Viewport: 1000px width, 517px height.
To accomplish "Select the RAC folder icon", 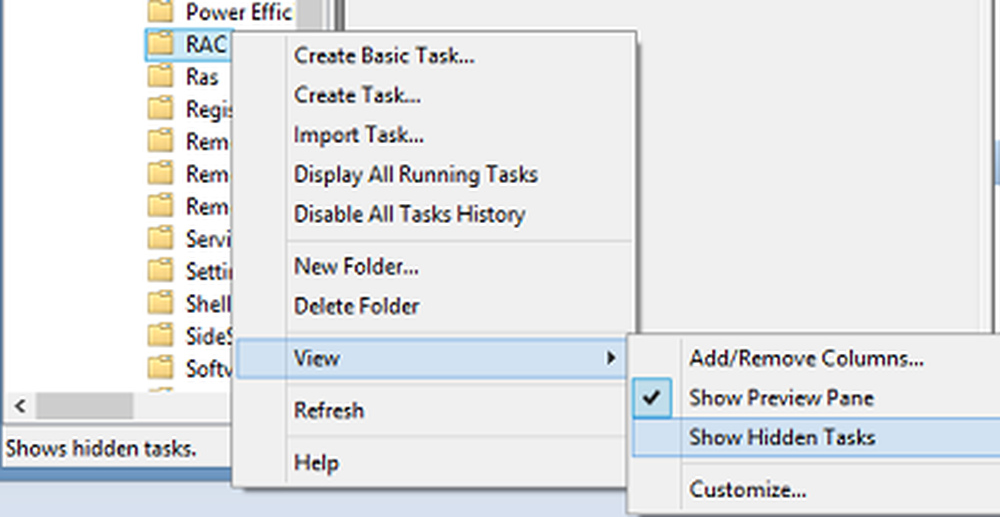I will point(160,44).
